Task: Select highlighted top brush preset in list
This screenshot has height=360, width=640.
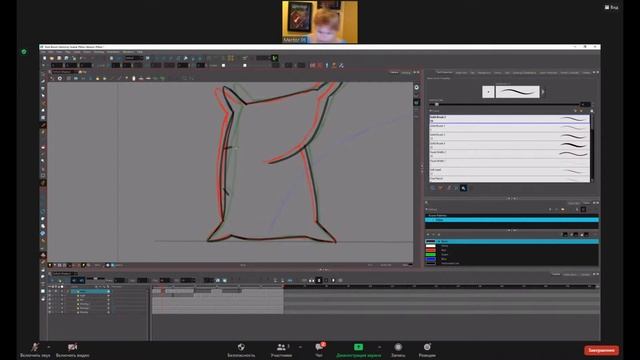Action: (x=509, y=119)
